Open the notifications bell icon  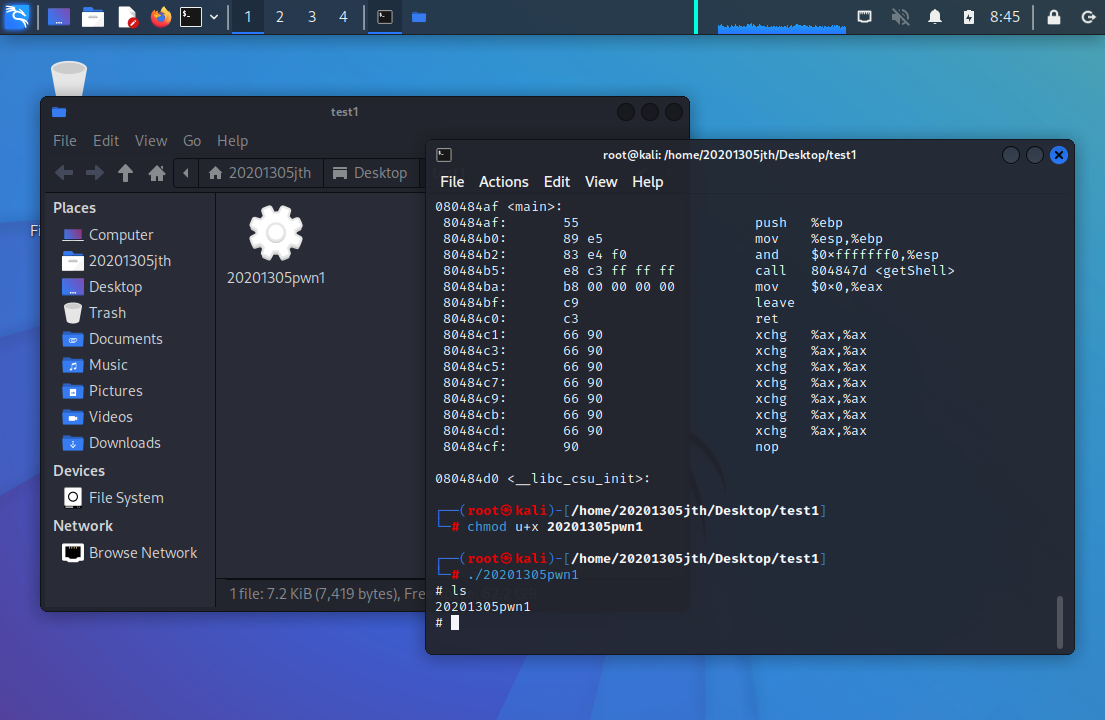[x=934, y=17]
